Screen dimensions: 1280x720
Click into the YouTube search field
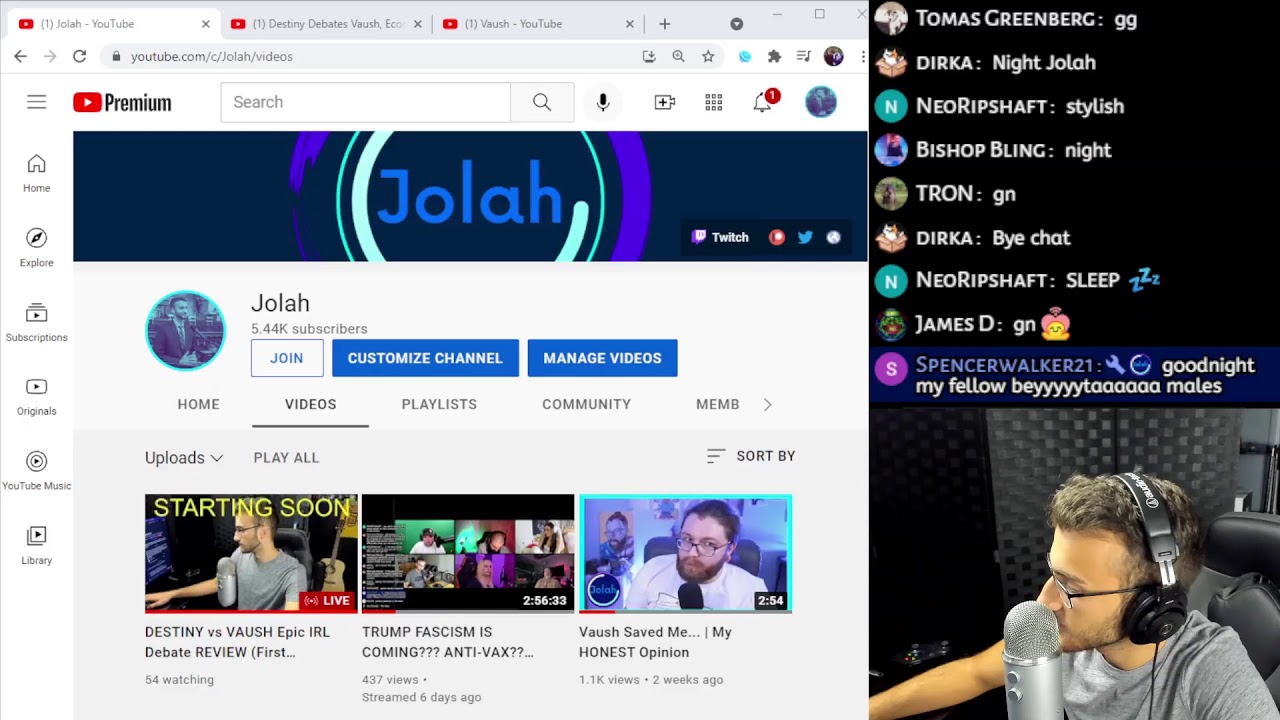click(365, 102)
